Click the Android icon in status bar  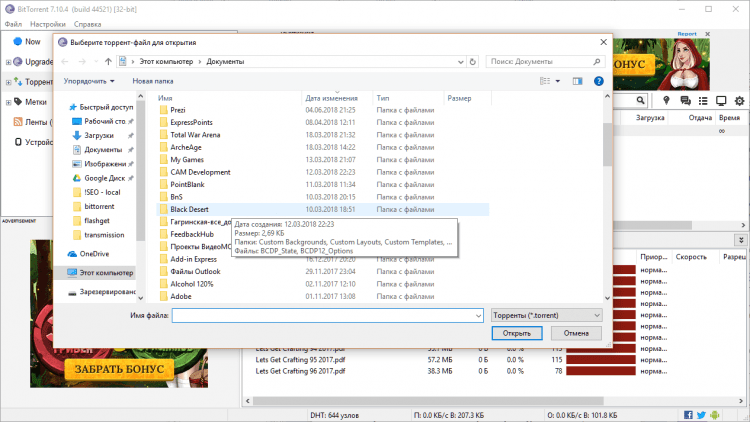(716, 413)
